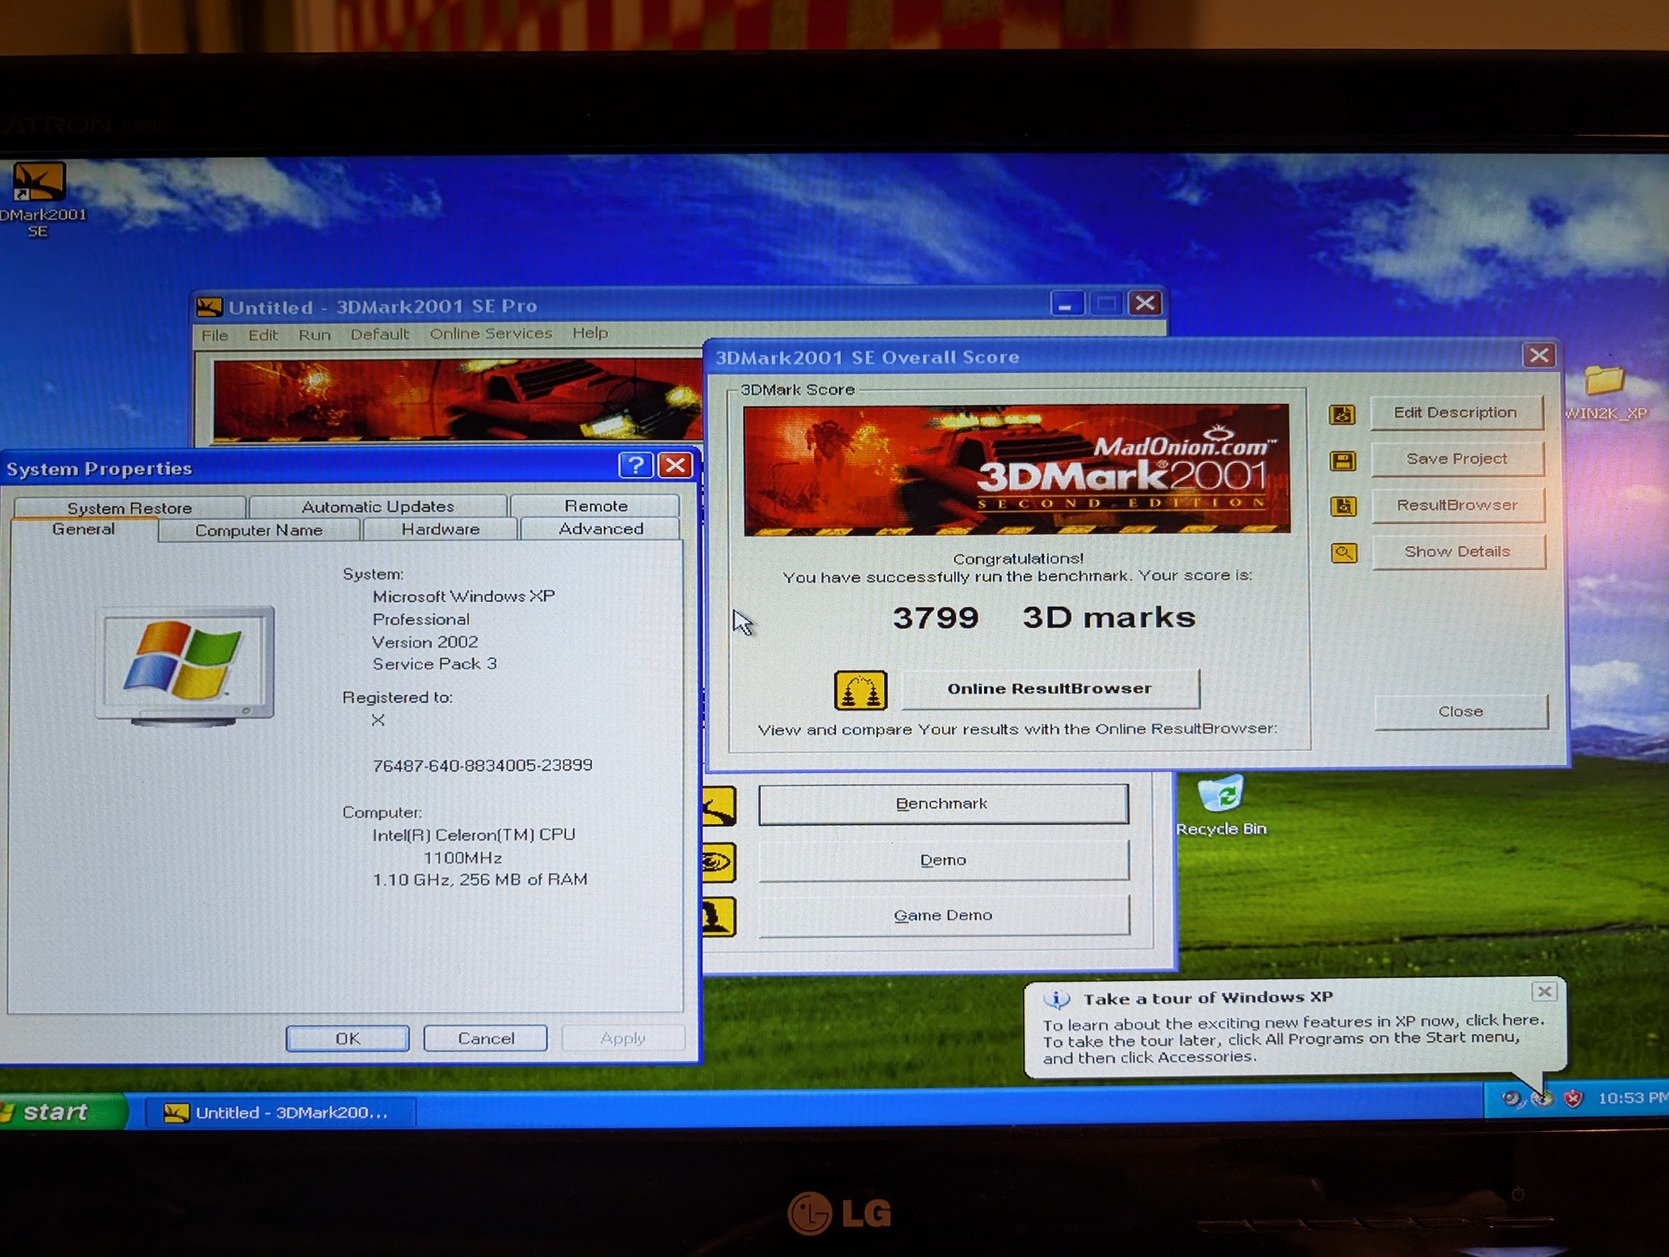This screenshot has height=1257, width=1669.
Task: Open the Recycle Bin desktop icon
Action: 1221,806
